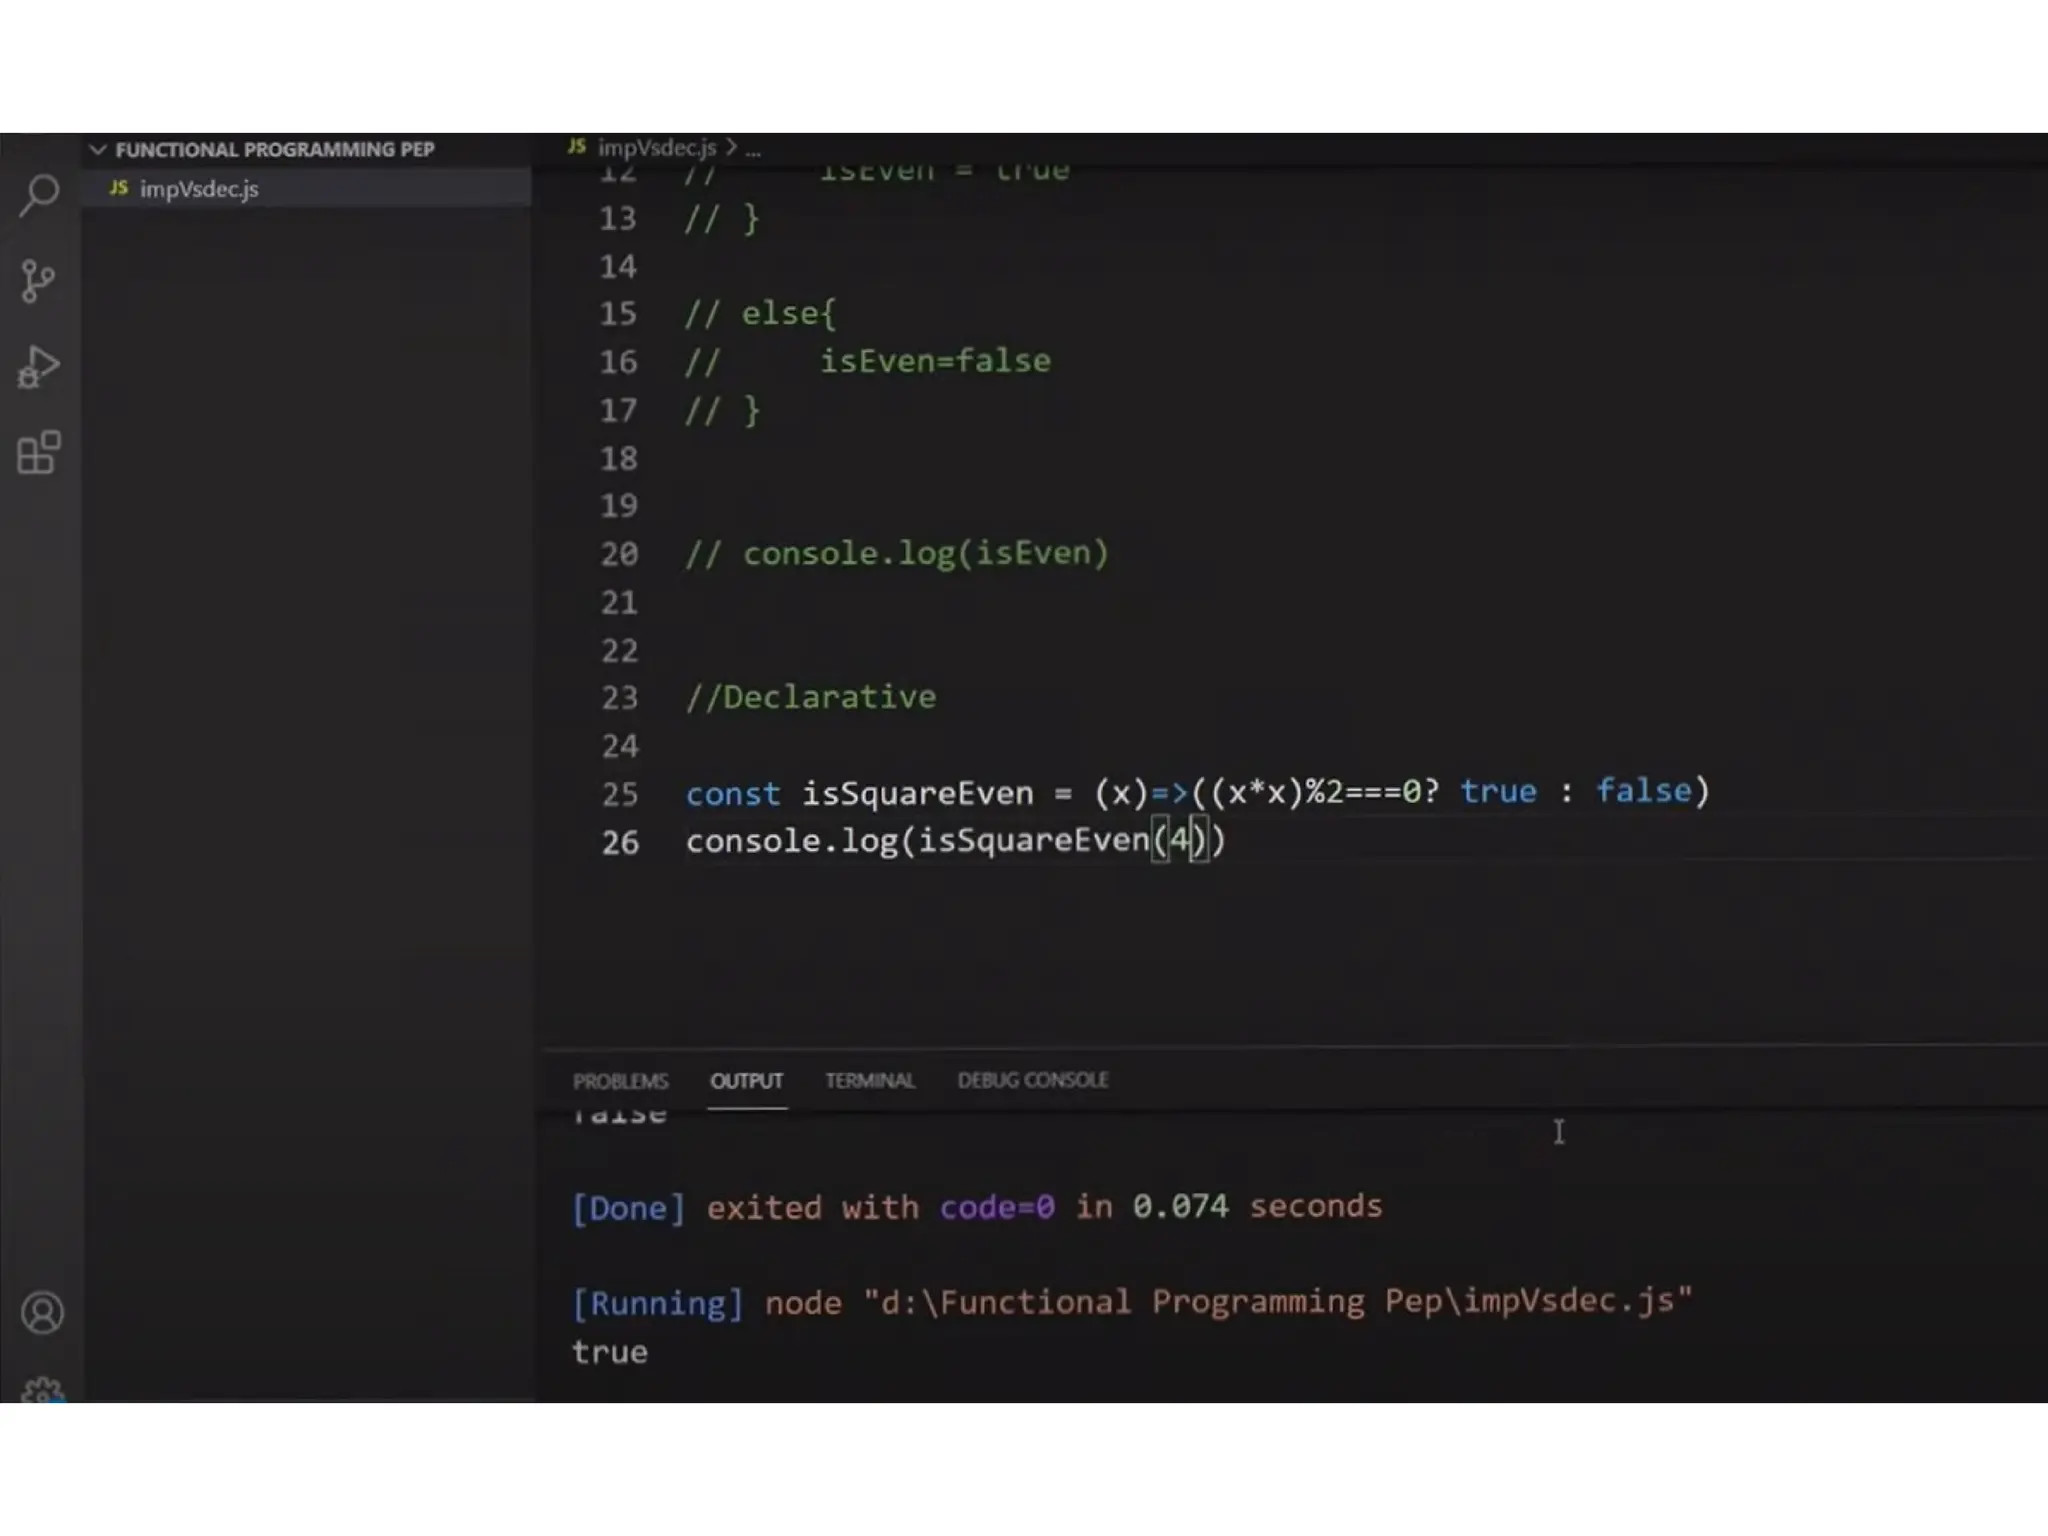
Task: Click JS file icon beside impVsdec.js in explorer
Action: [x=119, y=188]
